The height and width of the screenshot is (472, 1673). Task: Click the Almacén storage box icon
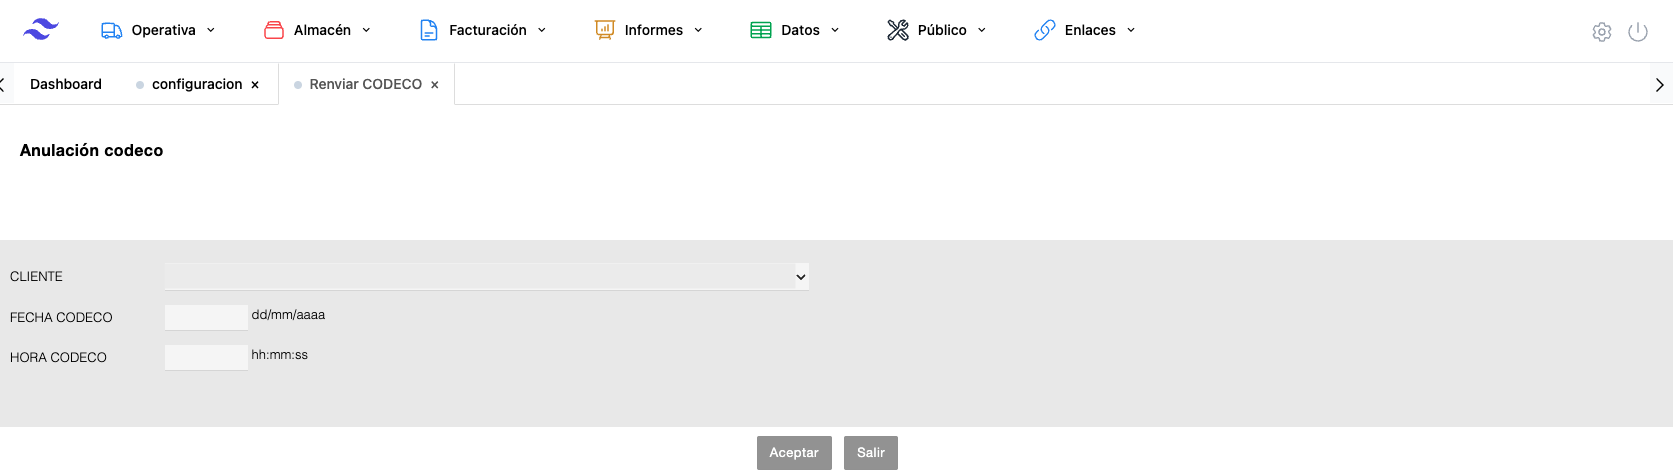point(274,30)
